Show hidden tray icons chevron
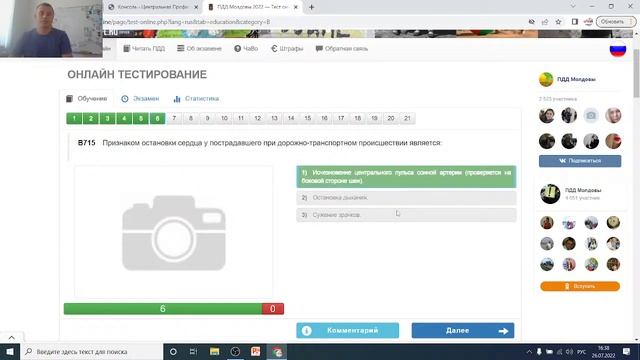640x360 pixels. click(529, 351)
